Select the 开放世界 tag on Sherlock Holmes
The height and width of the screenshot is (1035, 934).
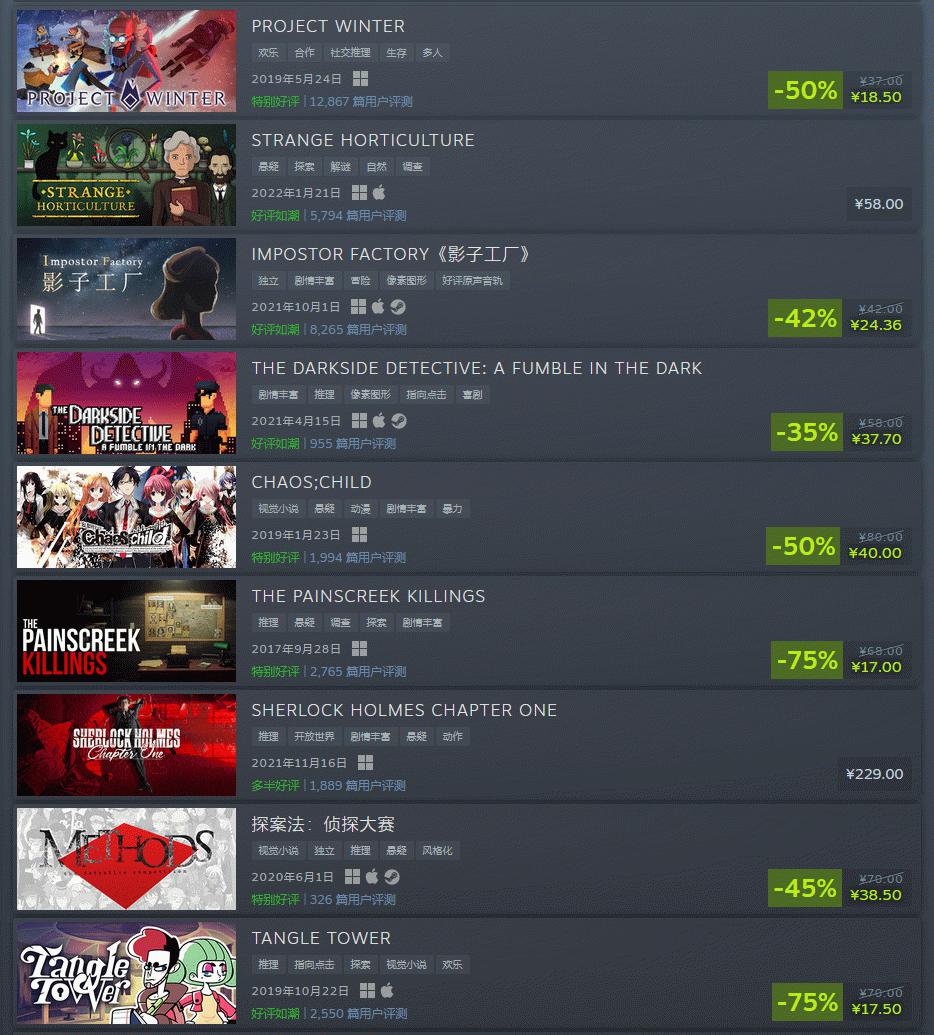pos(314,737)
